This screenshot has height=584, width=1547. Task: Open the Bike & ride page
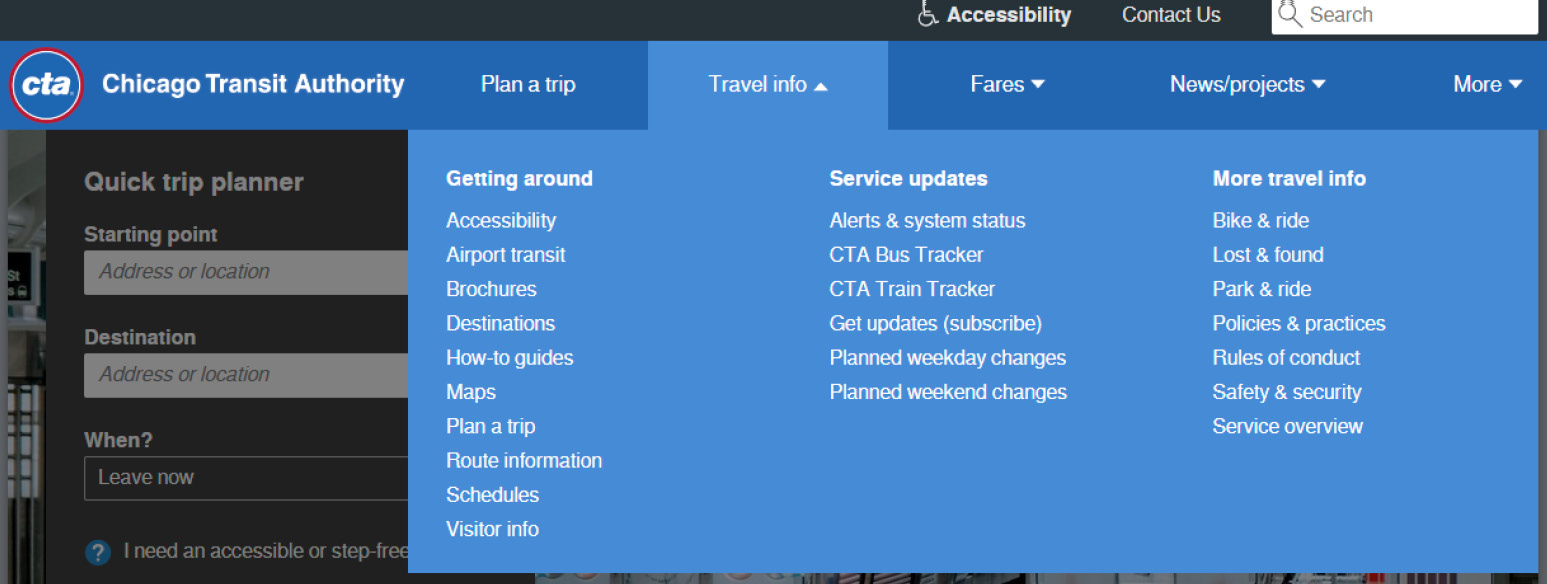point(1260,220)
